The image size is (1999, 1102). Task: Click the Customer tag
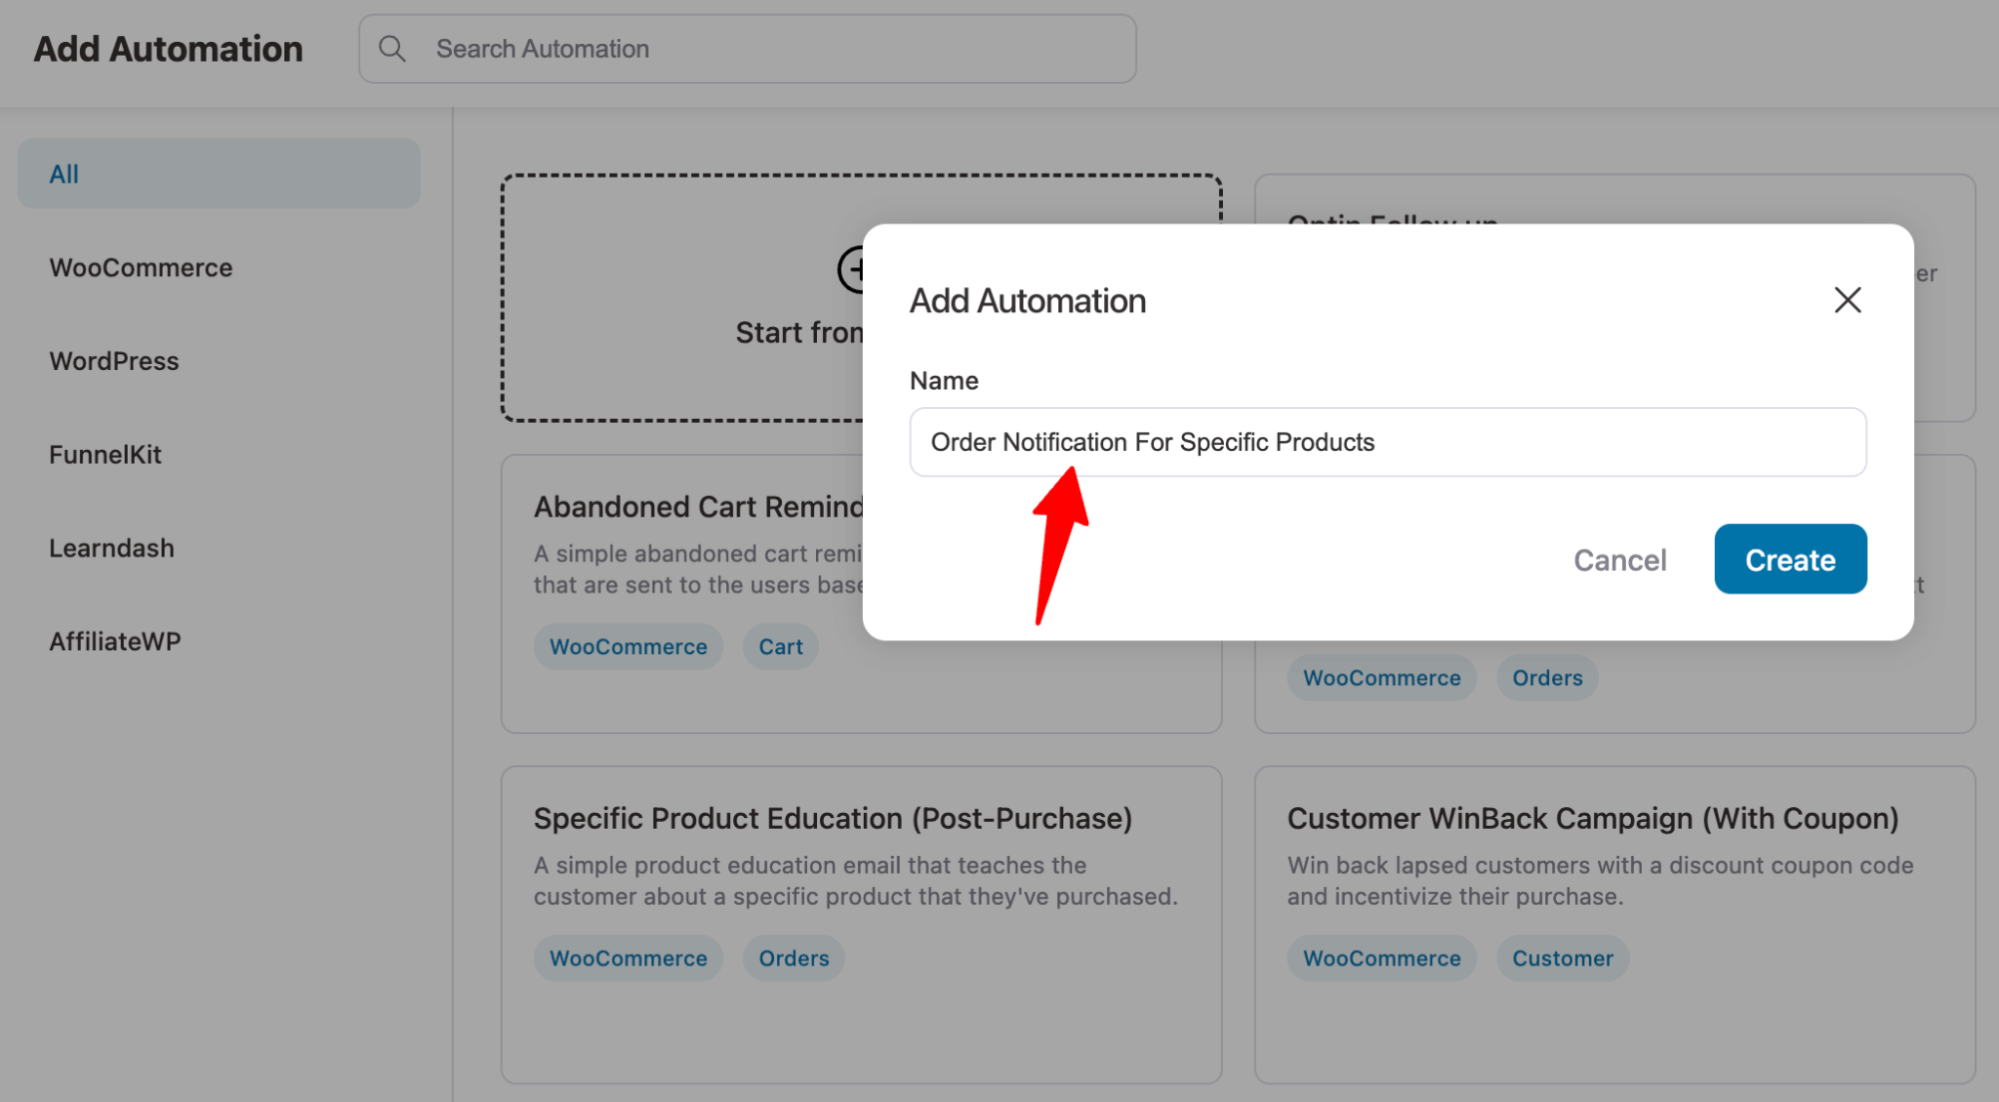point(1562,958)
